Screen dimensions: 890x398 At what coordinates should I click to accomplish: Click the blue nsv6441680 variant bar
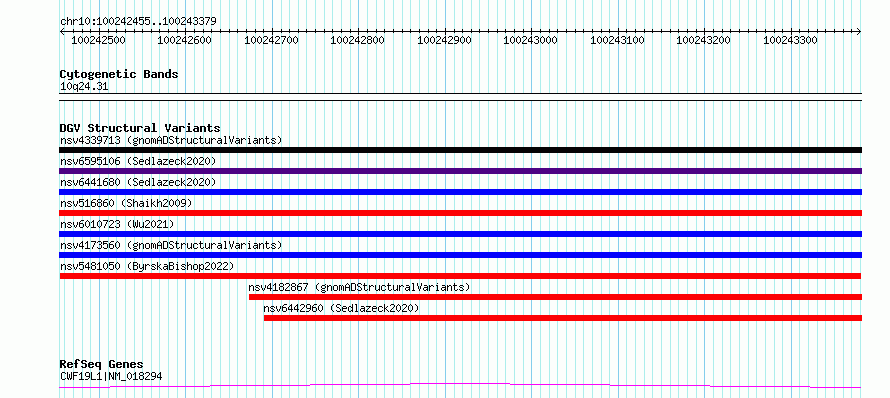point(460,192)
